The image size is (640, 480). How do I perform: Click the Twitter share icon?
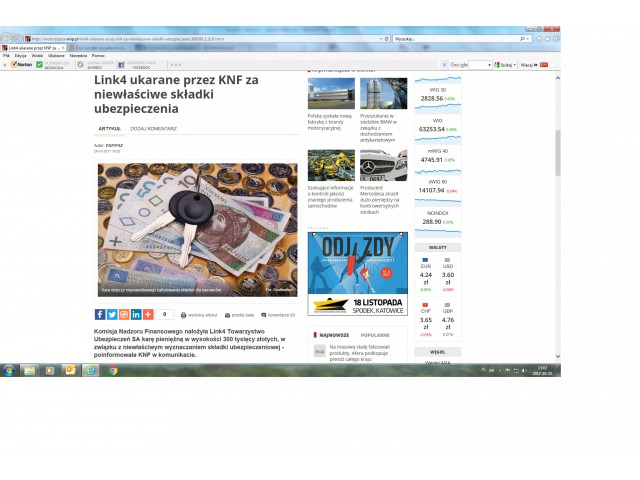click(x=112, y=314)
